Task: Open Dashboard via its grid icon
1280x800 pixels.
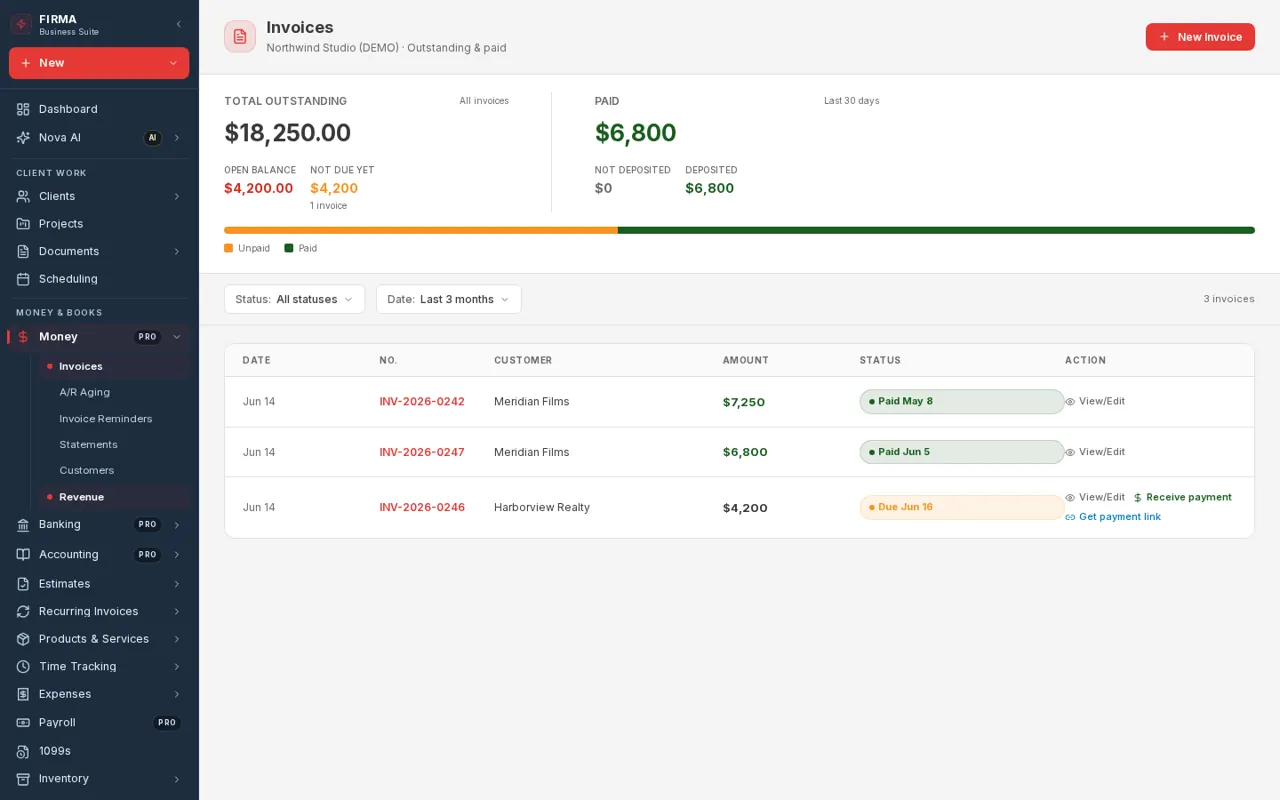Action: click(x=23, y=109)
